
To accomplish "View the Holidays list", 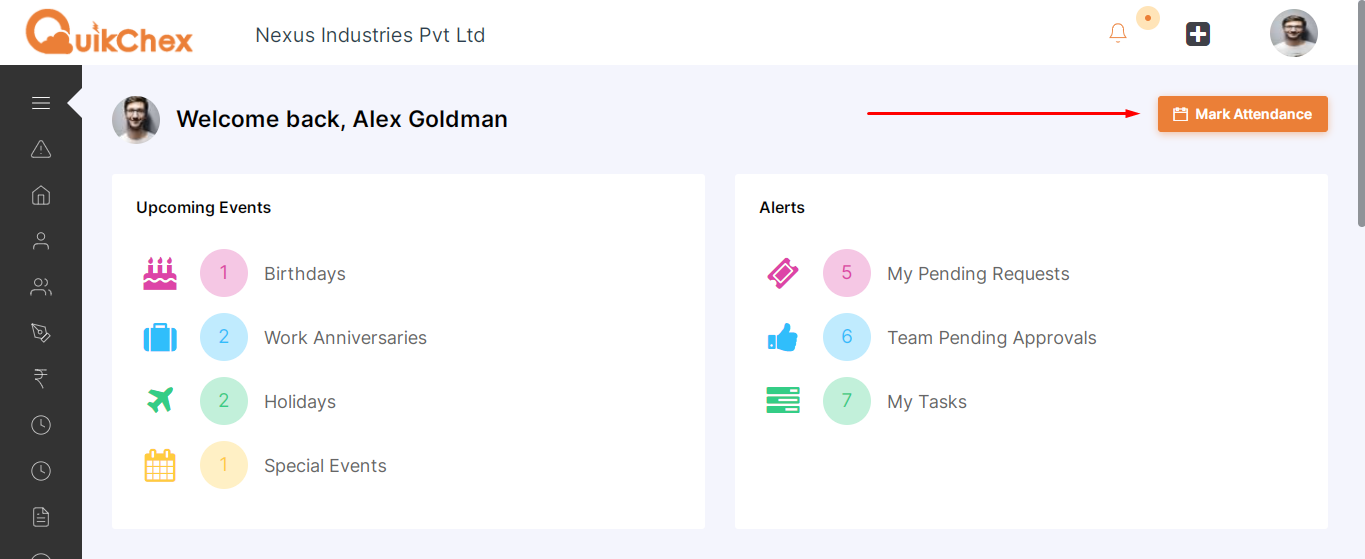I will 300,402.
